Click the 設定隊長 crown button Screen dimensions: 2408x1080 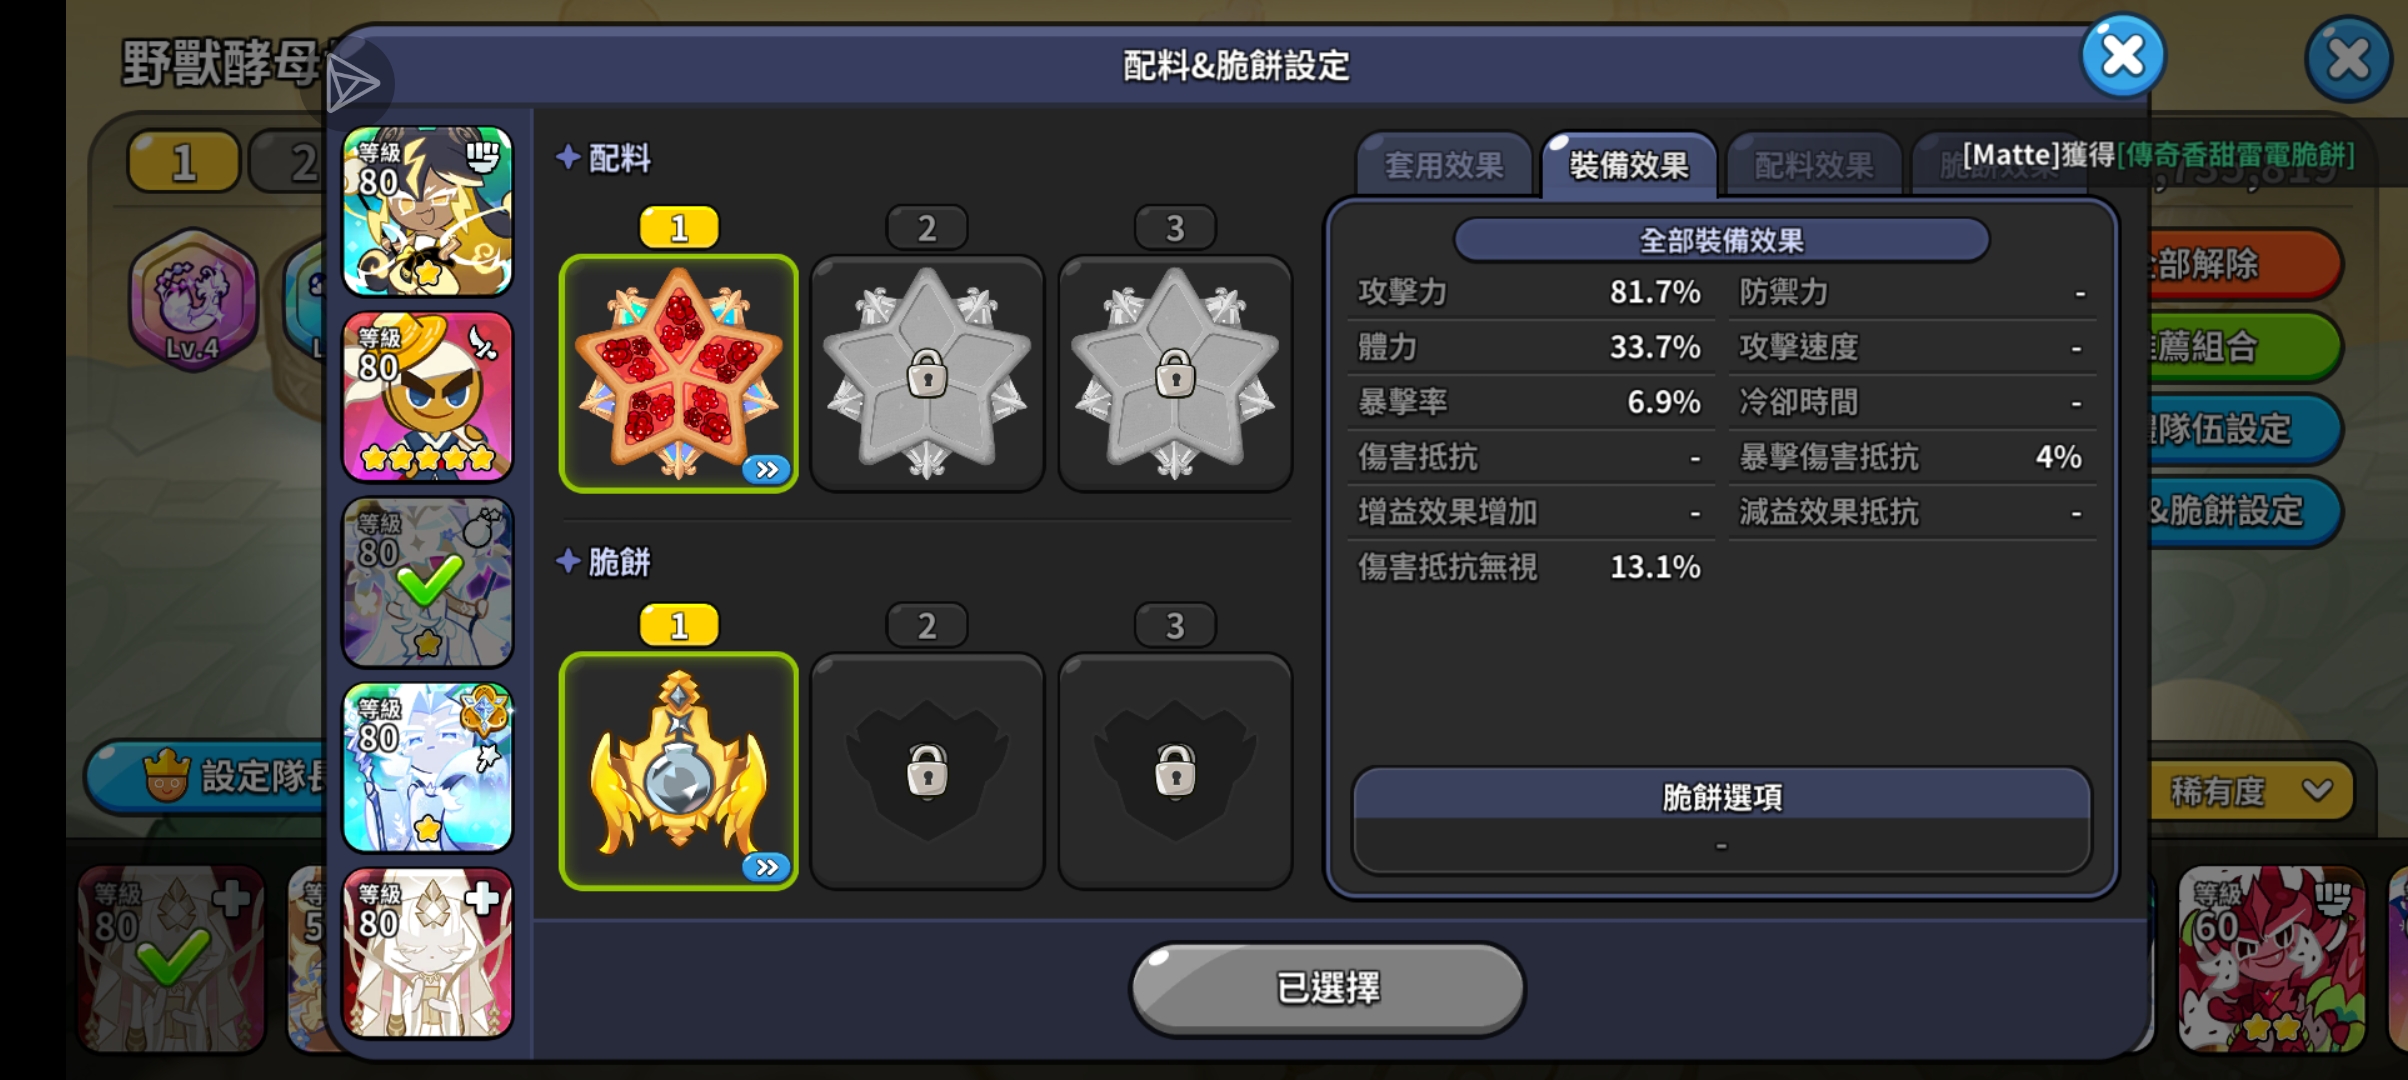[x=210, y=776]
